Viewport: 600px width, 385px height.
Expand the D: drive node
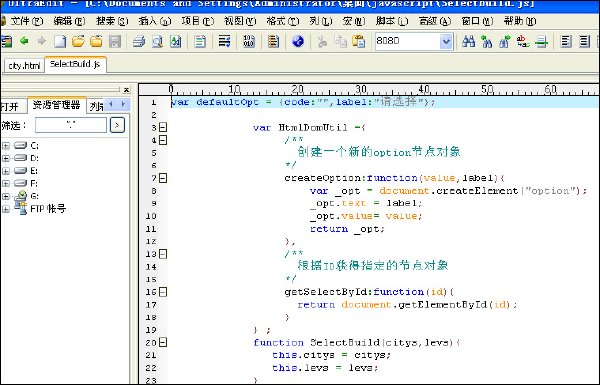coord(6,158)
